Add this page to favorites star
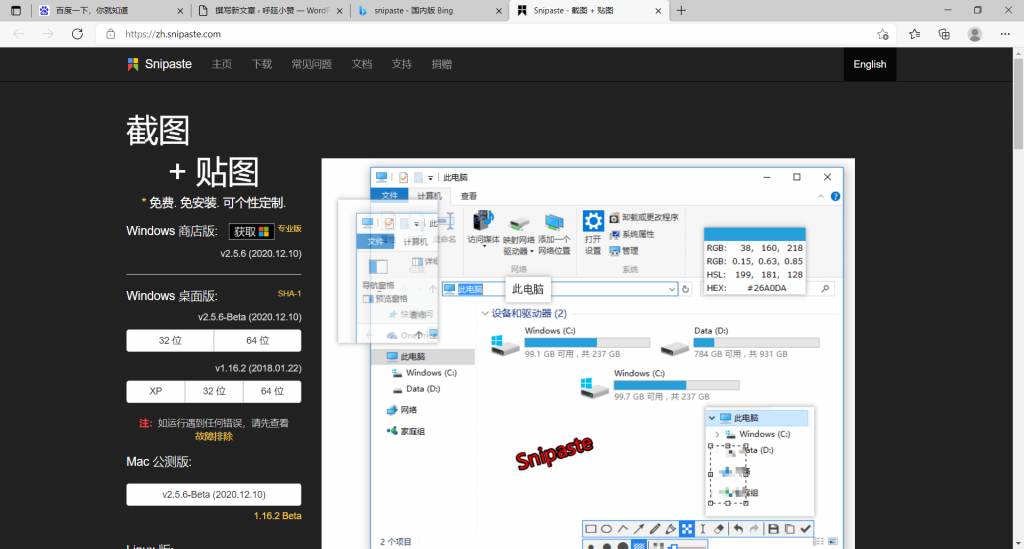1024x549 pixels. click(x=883, y=34)
